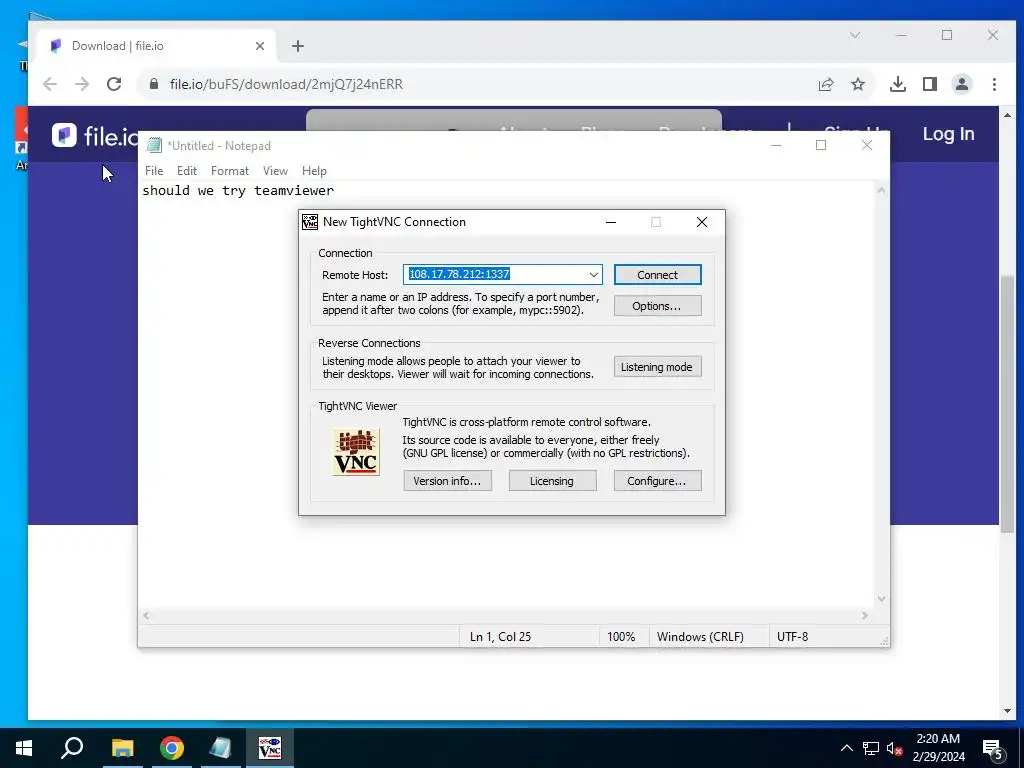Click Chrome page scrollbar up arrow
This screenshot has height=768, width=1024.
(1007, 115)
